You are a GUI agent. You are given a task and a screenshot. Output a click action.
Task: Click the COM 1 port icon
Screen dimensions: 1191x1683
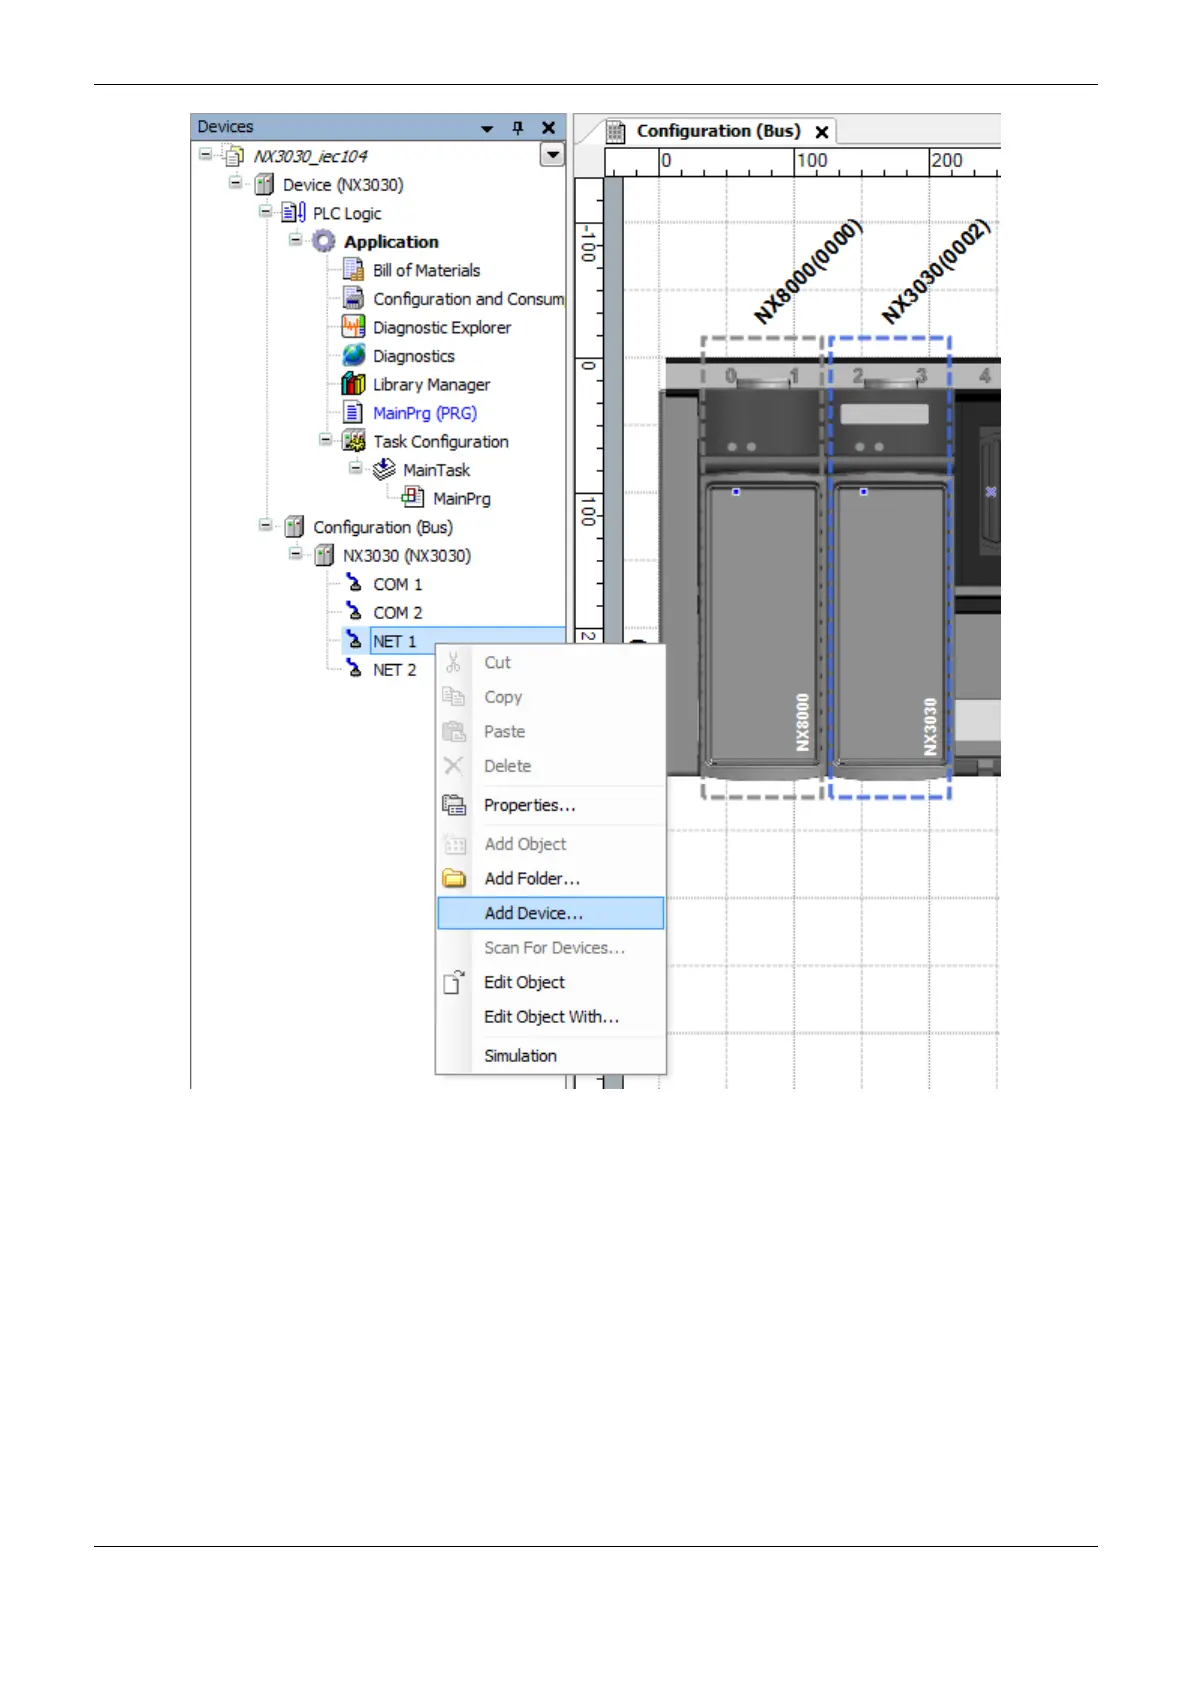tap(354, 583)
